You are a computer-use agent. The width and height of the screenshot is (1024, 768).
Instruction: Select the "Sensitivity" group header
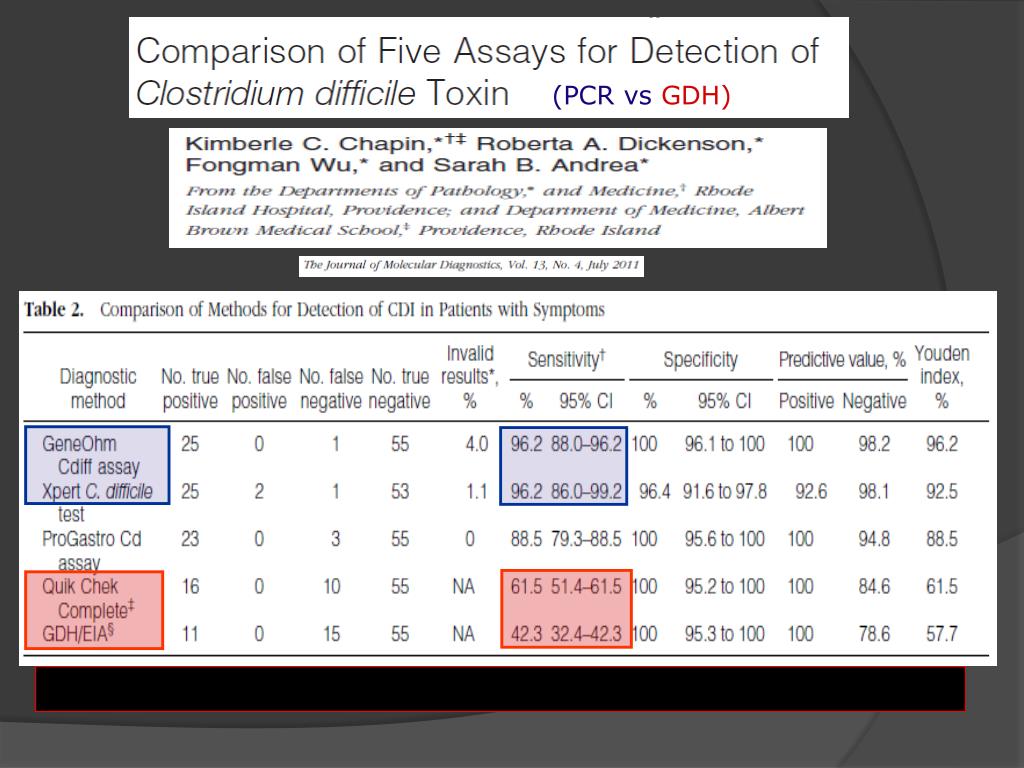(x=566, y=359)
